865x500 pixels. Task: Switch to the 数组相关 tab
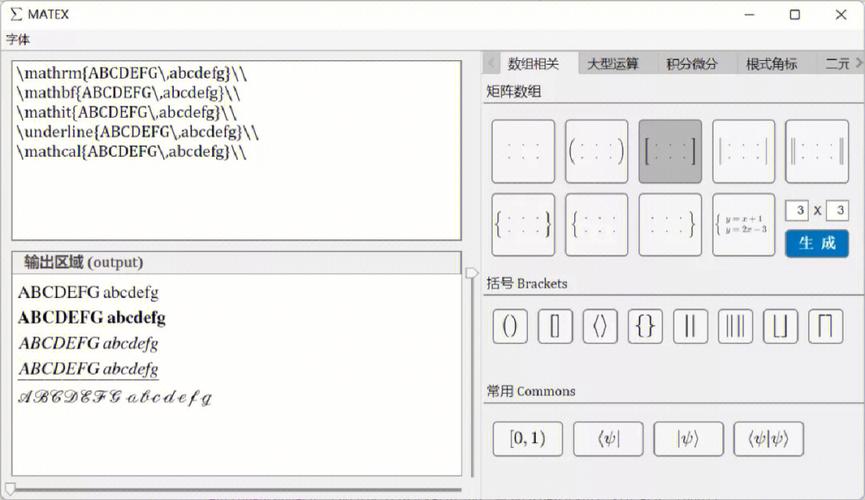533,63
